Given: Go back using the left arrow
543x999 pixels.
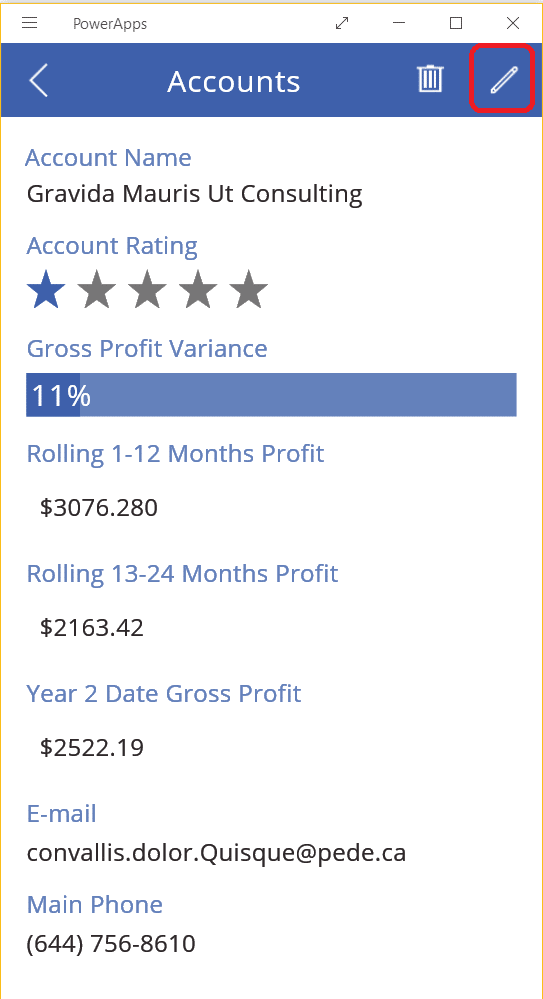Looking at the screenshot, I should [39, 80].
